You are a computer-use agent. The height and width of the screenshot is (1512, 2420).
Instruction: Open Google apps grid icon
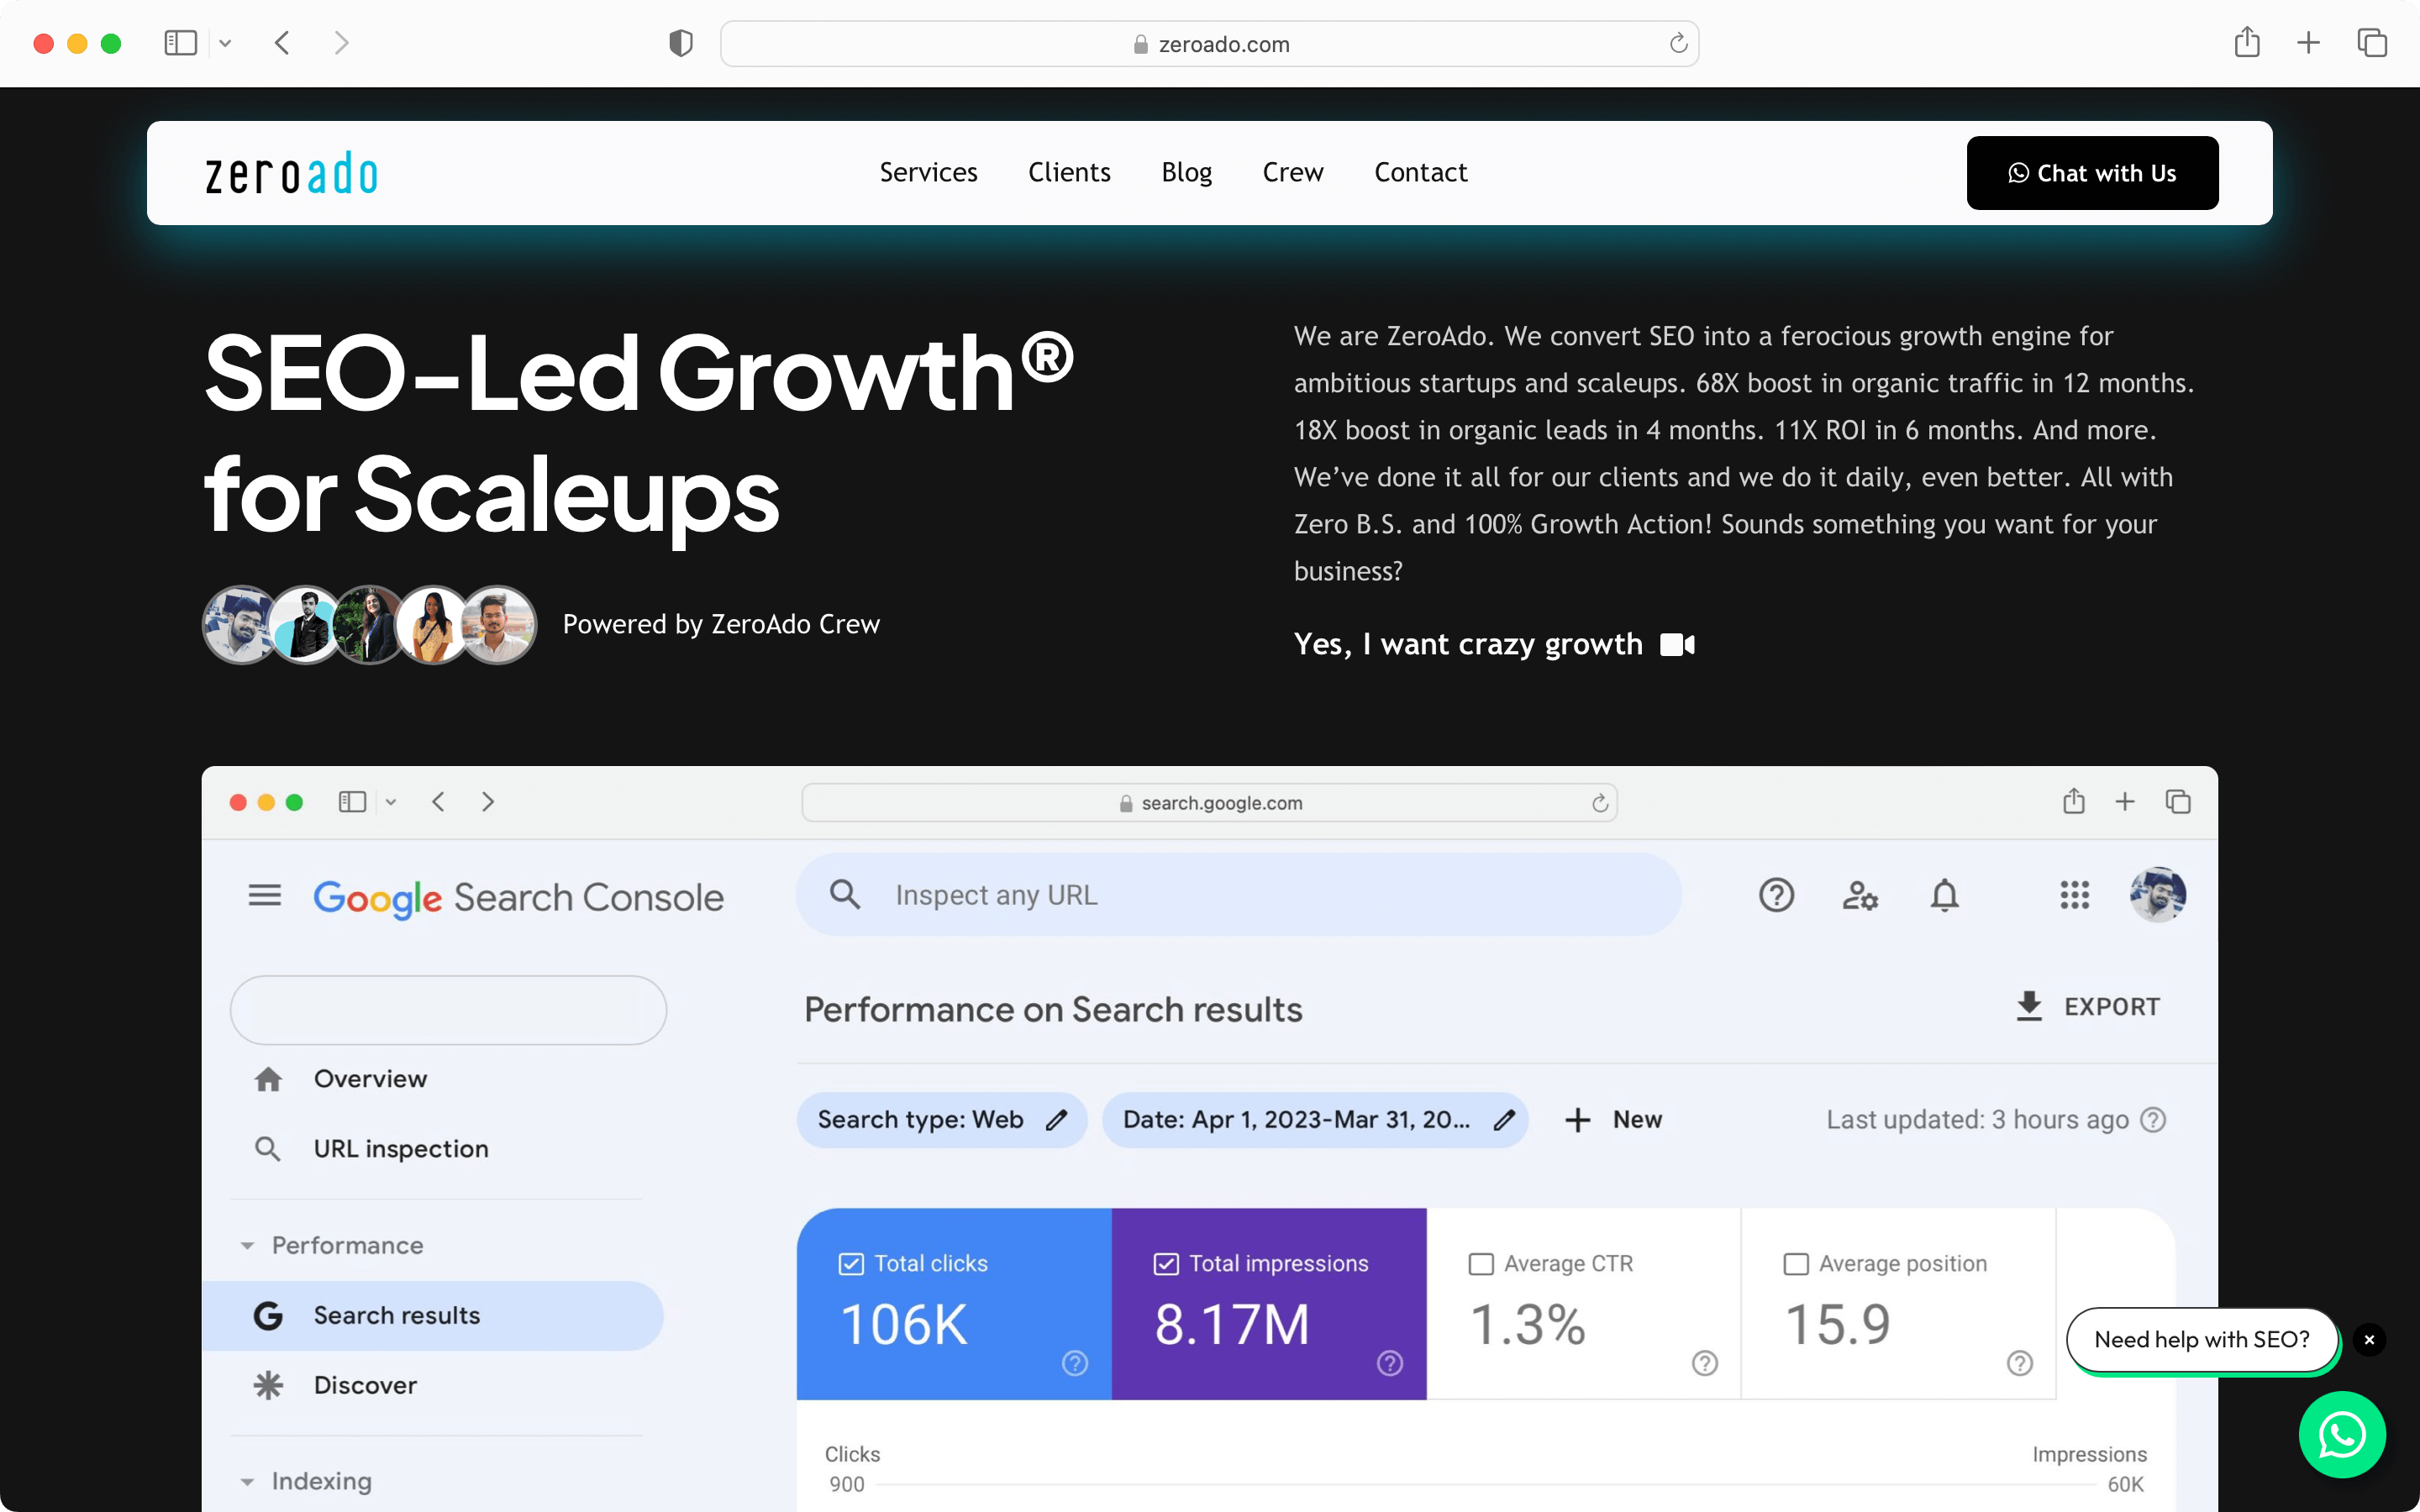[2074, 895]
